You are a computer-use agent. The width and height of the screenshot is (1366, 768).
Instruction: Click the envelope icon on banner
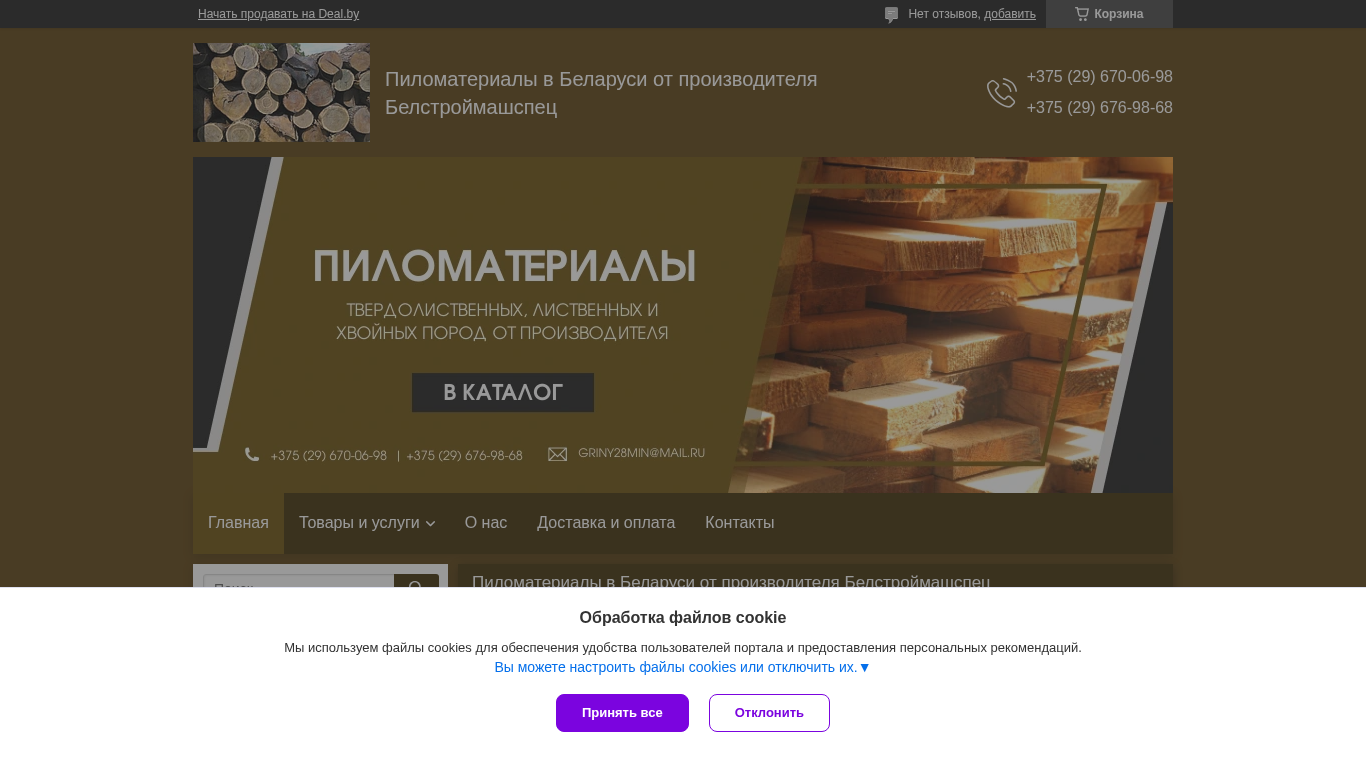click(558, 454)
